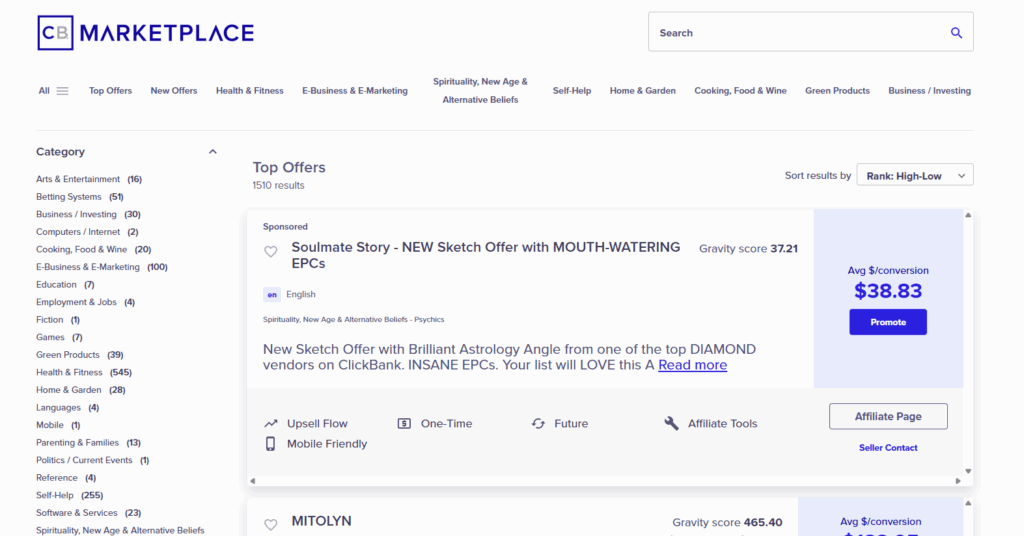1024x536 pixels.
Task: Open the All categories hamburger menu icon
Action: (x=62, y=91)
